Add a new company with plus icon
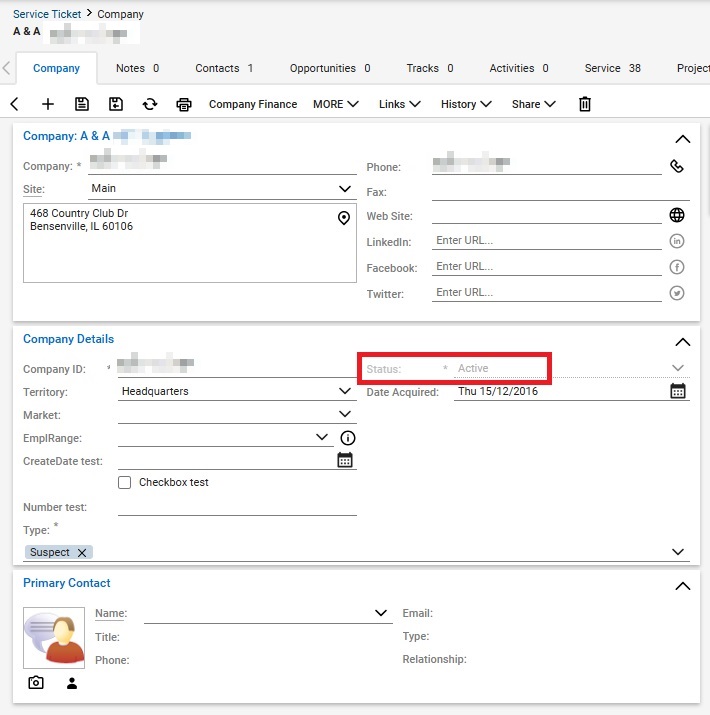 tap(48, 104)
